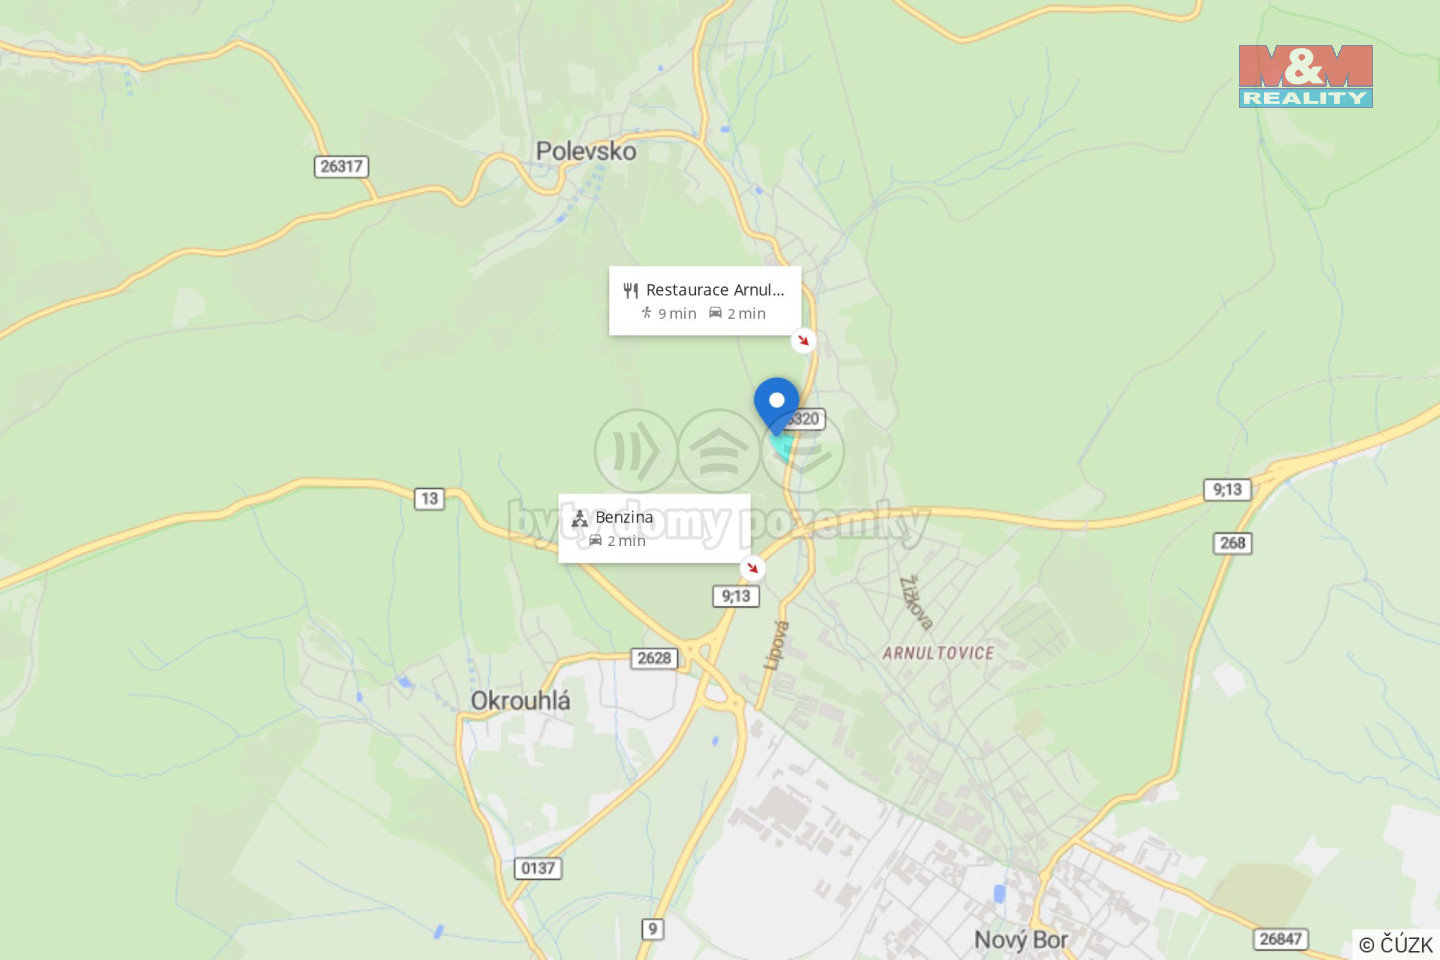This screenshot has width=1440, height=960.
Task: Click the M&M Reality logo
Action: (x=1305, y=76)
